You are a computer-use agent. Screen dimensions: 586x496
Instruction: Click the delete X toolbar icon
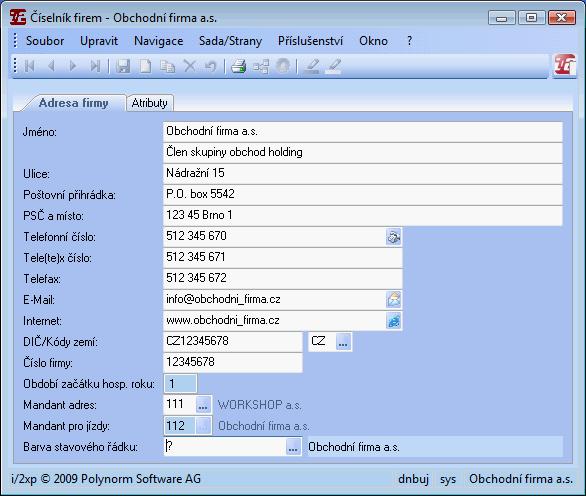[x=190, y=66]
